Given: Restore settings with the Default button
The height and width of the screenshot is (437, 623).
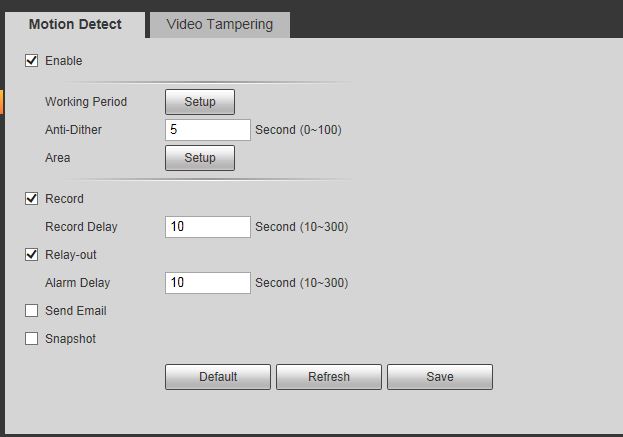Looking at the screenshot, I should tap(218, 377).
